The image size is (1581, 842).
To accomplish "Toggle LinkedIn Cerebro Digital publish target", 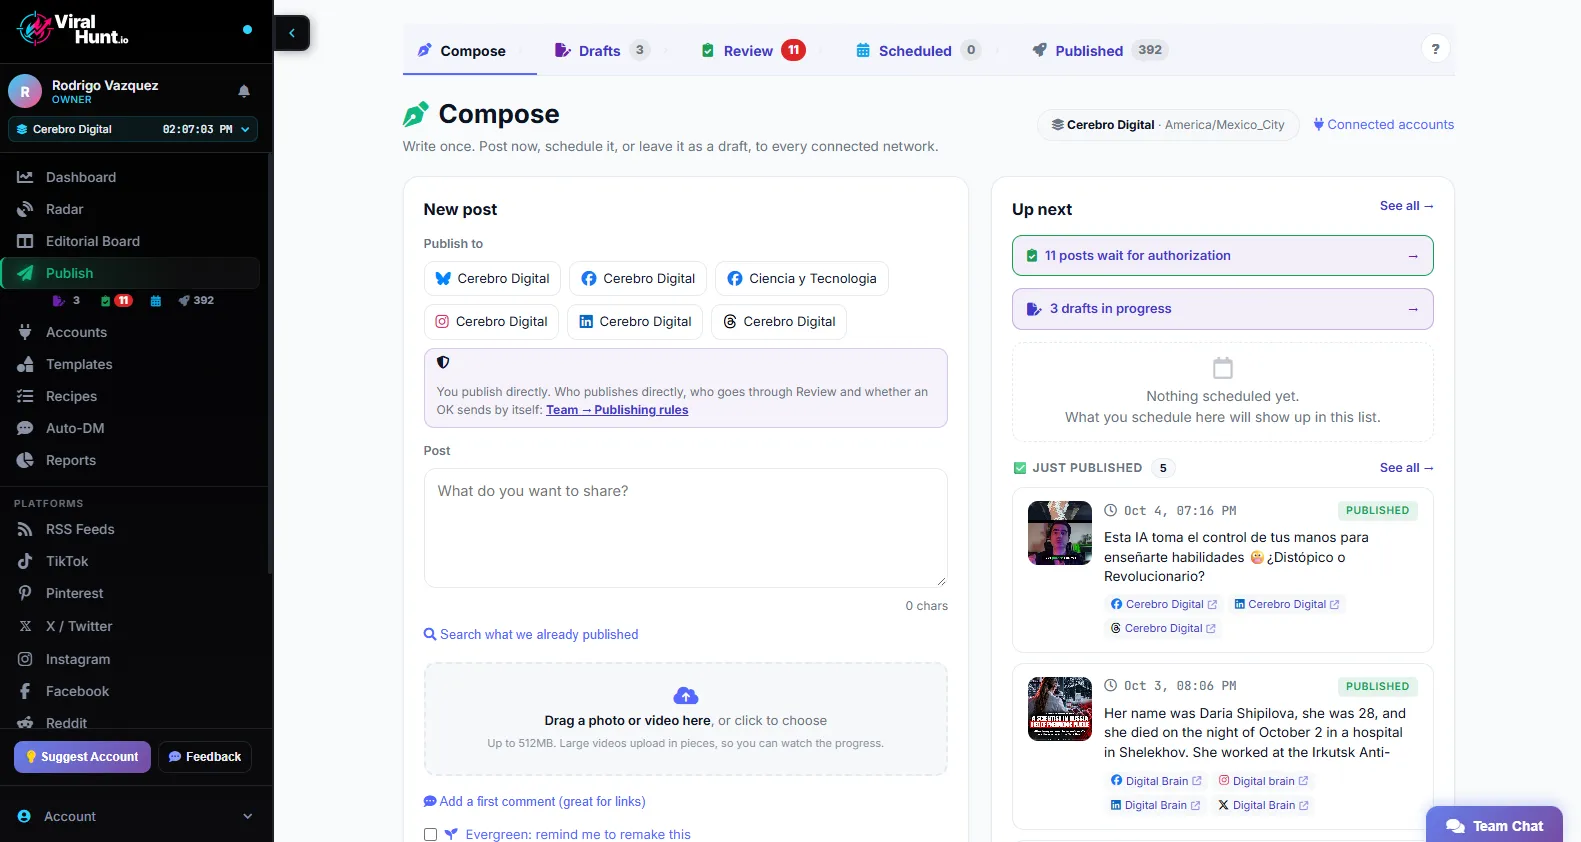I will click(x=635, y=322).
